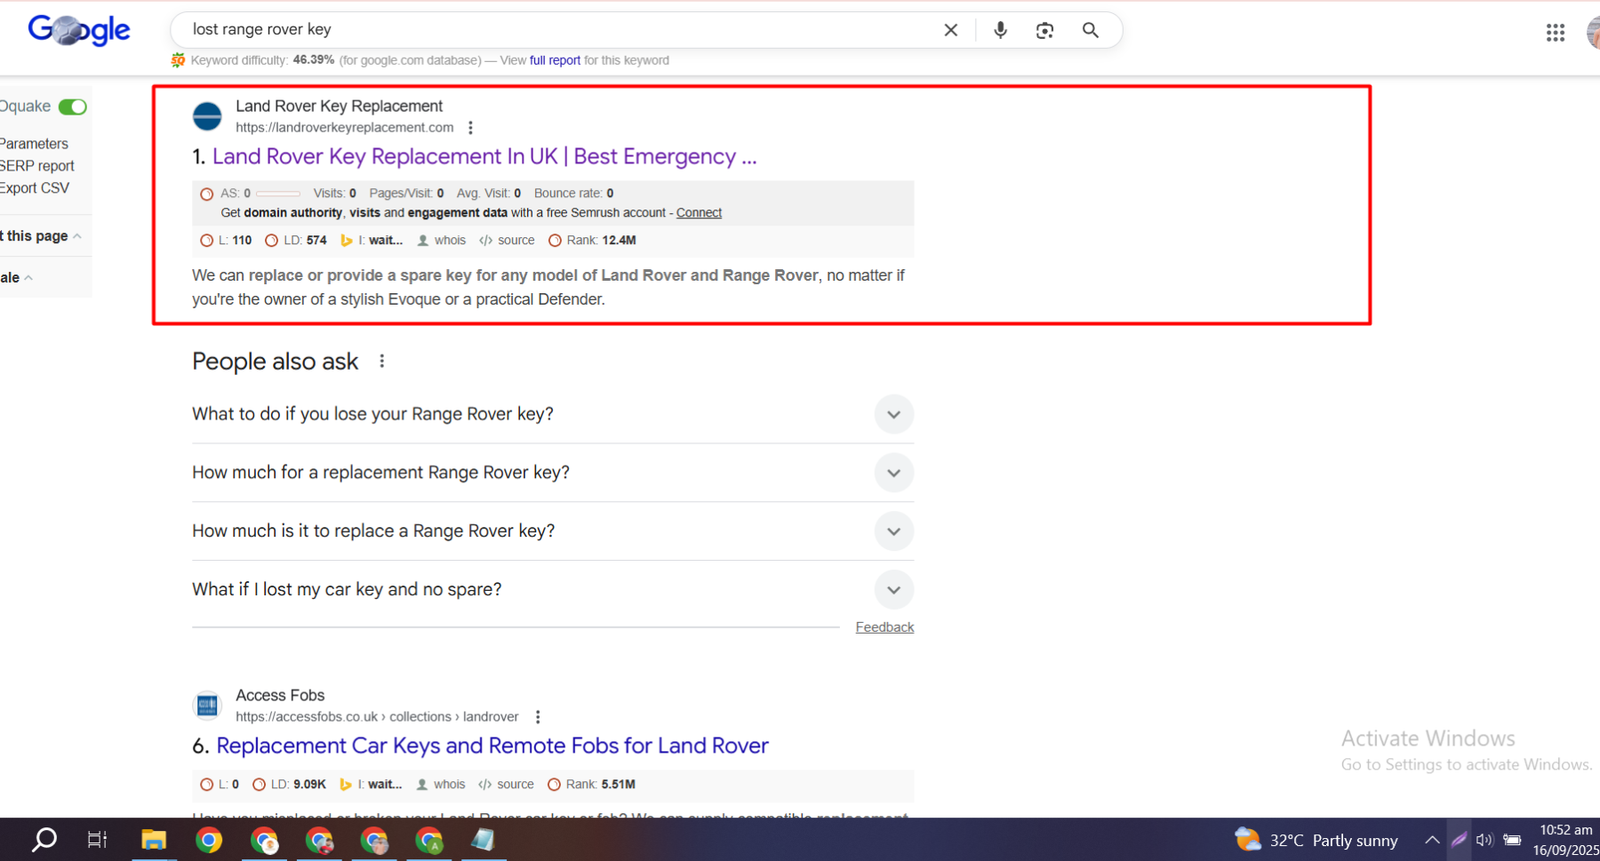The image size is (1600, 861).
Task: Expand 'What if I lost my car key and no spare?'
Action: (893, 590)
